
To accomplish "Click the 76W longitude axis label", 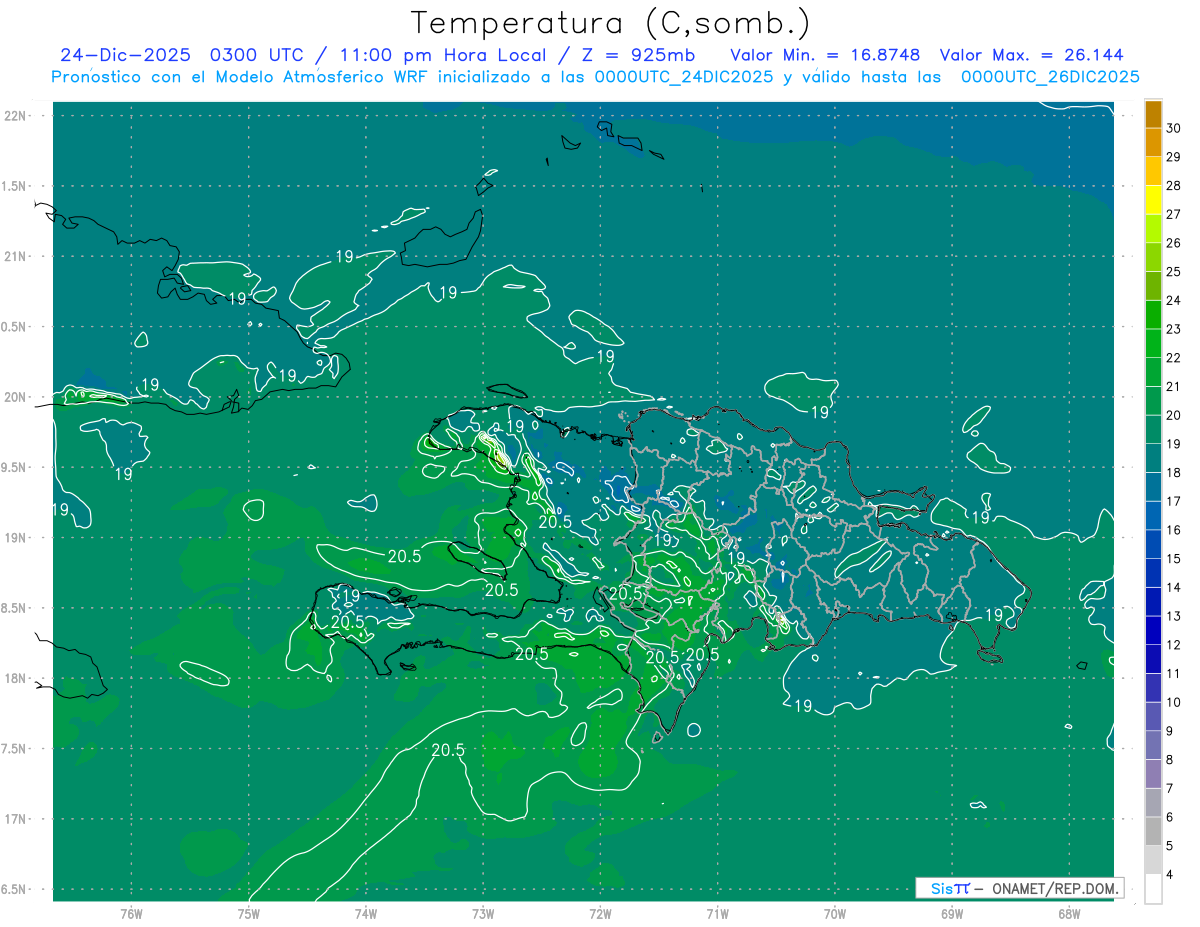I will tap(131, 913).
